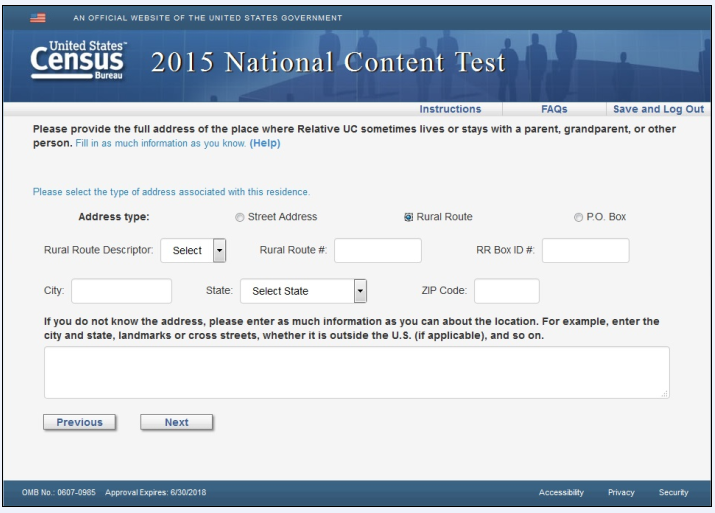Screen dimensions: 715x513
Task: Open the FAQs tab
Action: pyautogui.click(x=554, y=109)
